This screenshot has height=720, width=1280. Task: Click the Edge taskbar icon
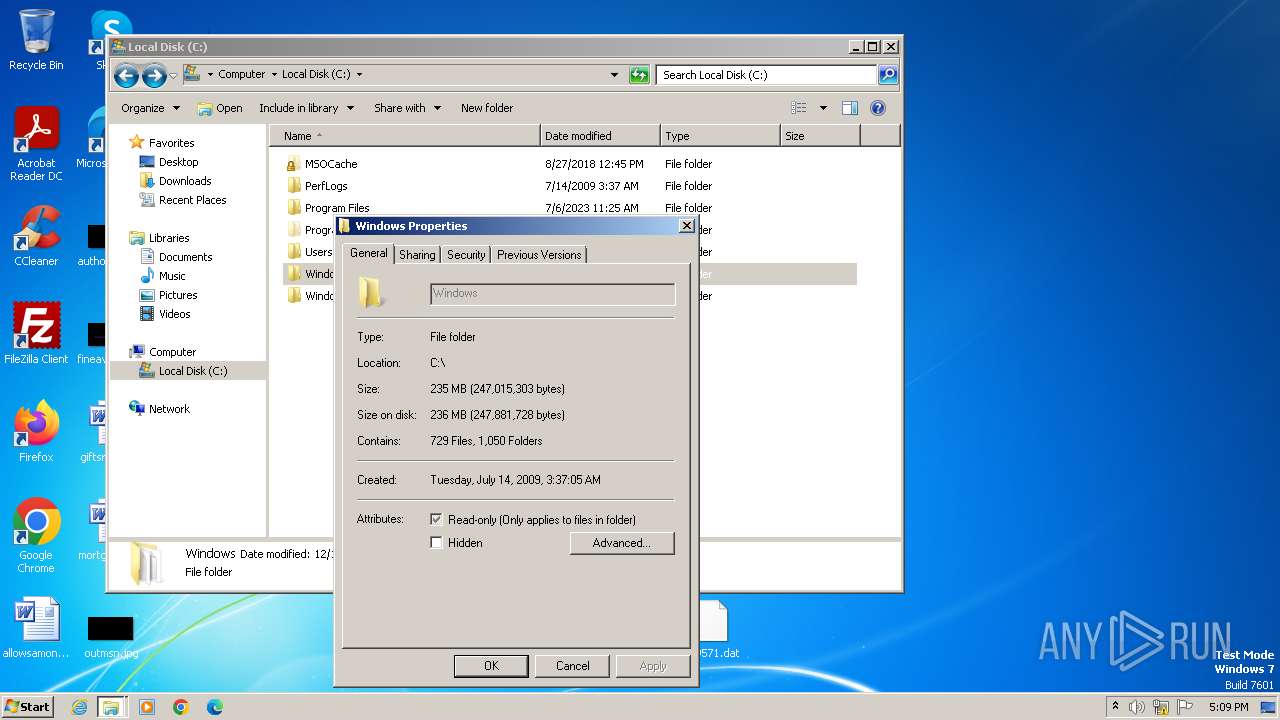[214, 707]
